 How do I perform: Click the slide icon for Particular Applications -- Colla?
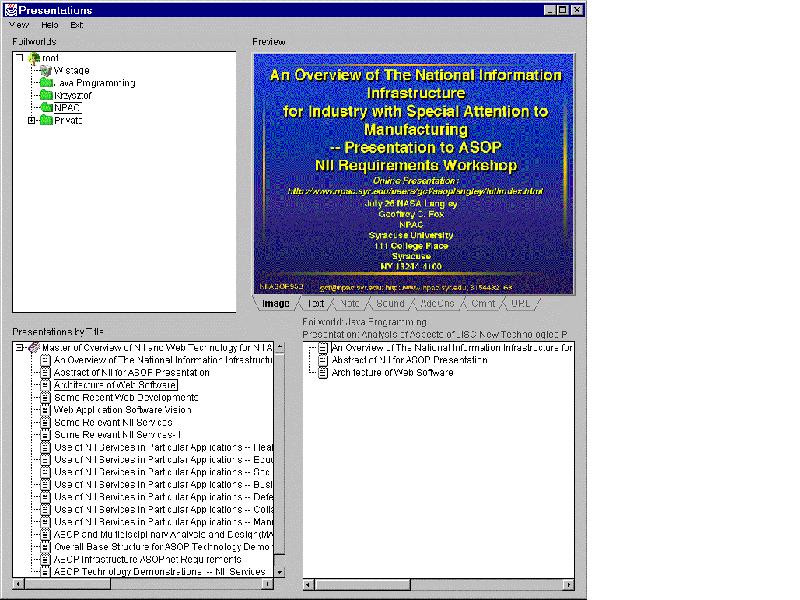45,510
